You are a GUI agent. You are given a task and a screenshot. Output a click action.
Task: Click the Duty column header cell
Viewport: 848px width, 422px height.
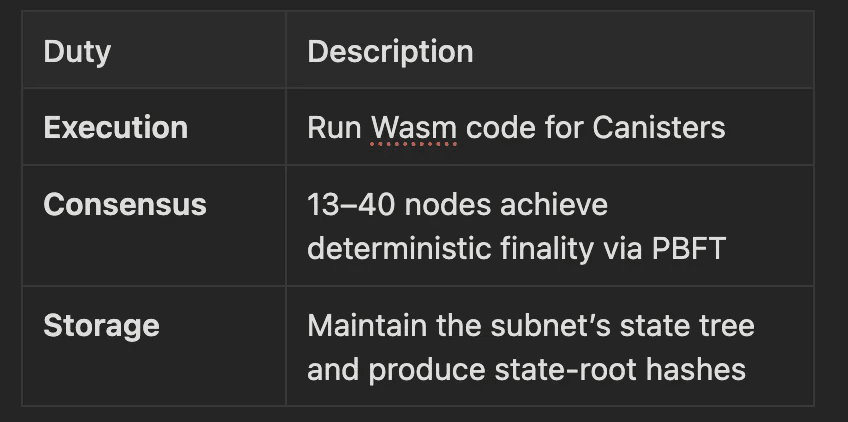[x=75, y=51]
